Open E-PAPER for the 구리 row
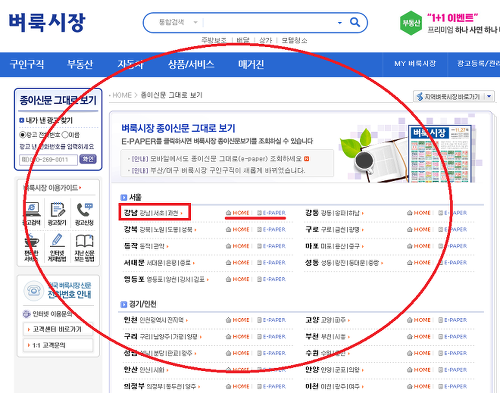Image resolution: width=500 pixels, height=393 pixels. coord(271,337)
